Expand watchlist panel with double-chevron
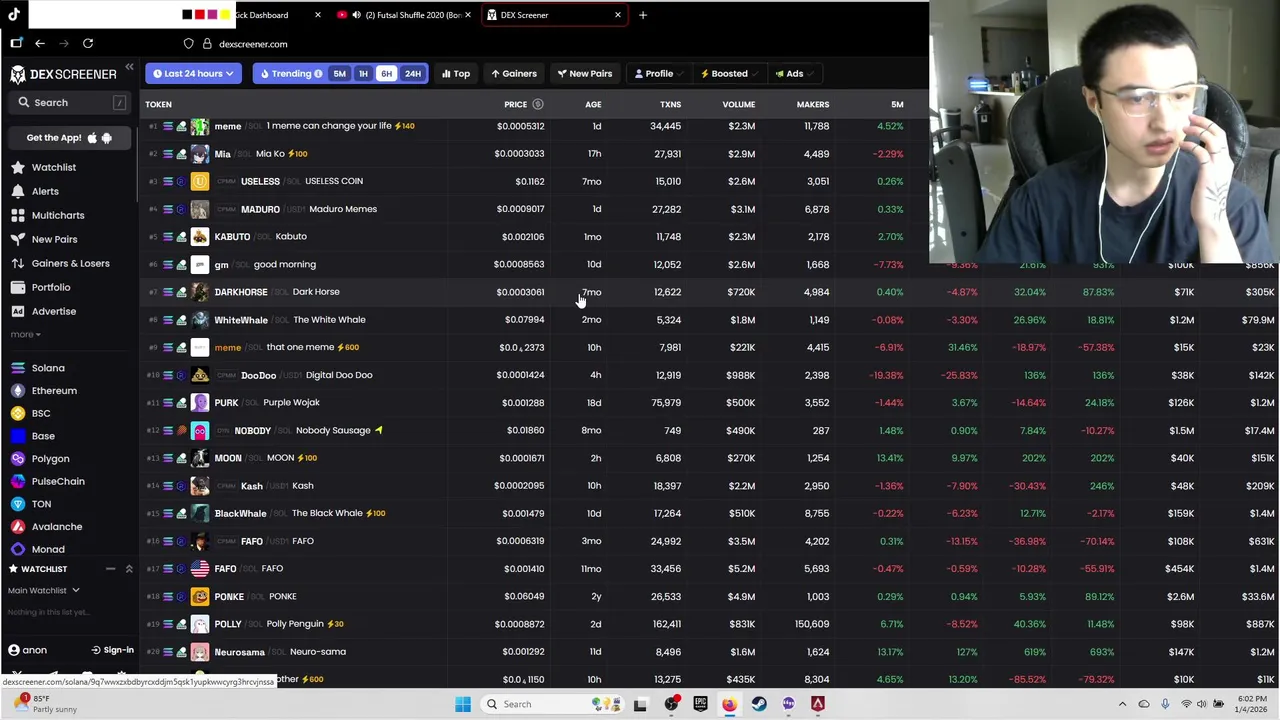 click(129, 569)
